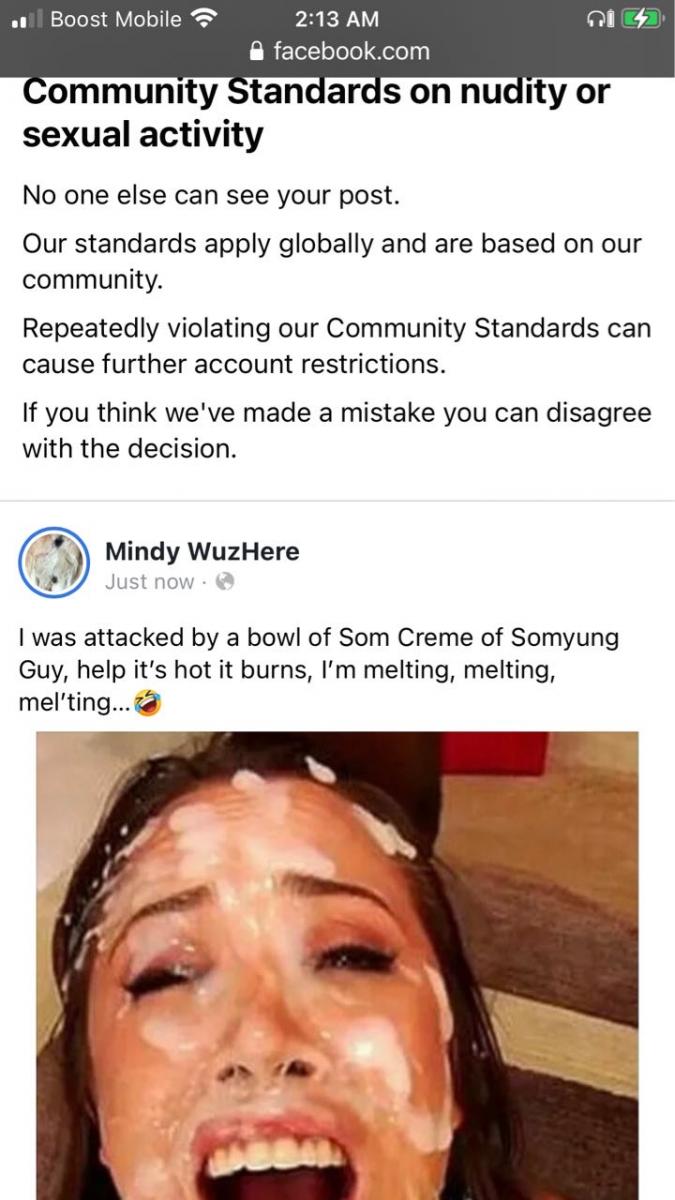Tap the 2:13 AM clock
675x1200 pixels.
coord(337,19)
